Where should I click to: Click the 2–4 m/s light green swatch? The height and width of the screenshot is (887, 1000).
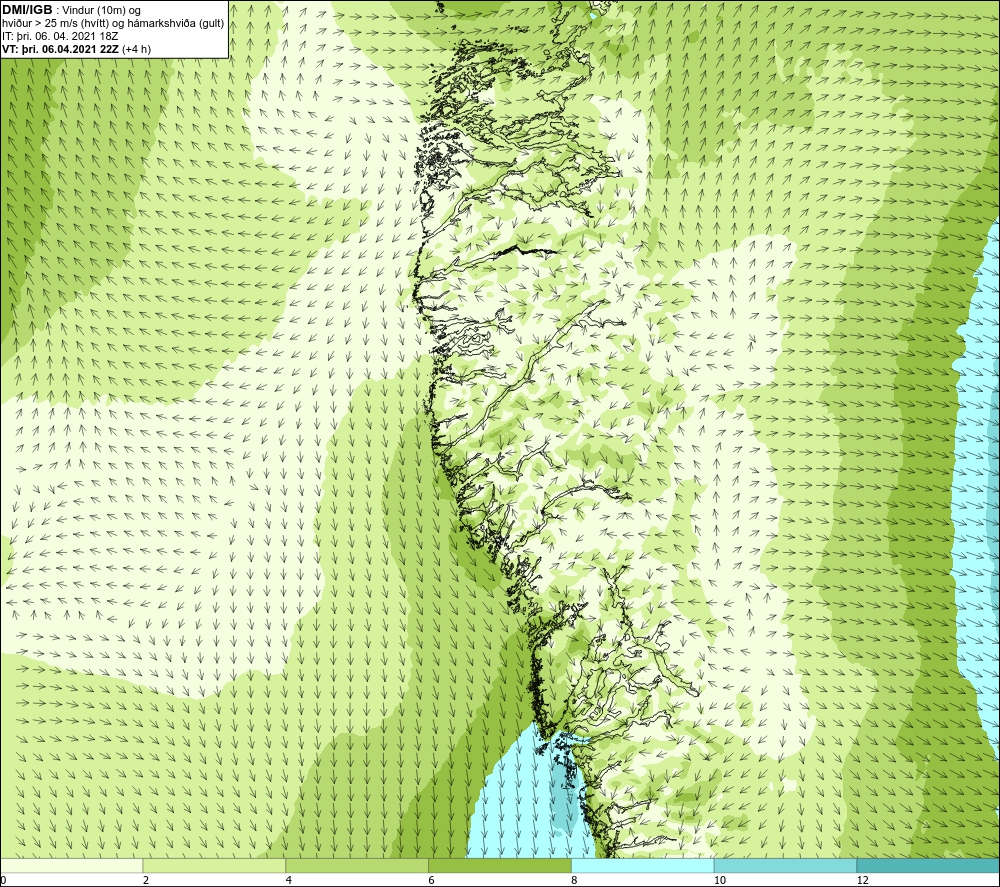click(x=214, y=865)
